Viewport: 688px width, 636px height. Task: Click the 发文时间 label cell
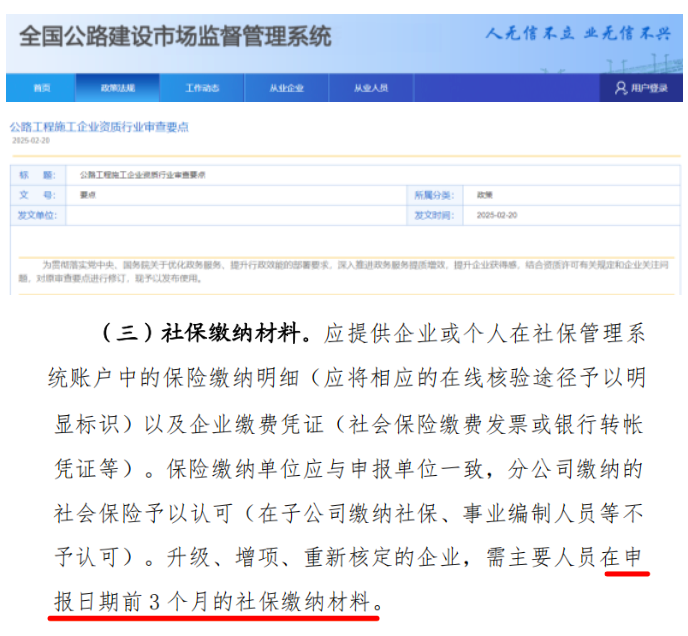tap(434, 215)
